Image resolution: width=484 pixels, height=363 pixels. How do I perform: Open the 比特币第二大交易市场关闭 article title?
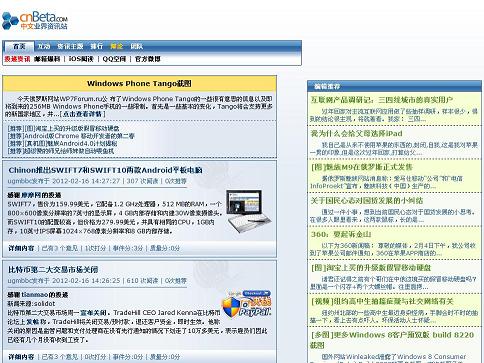(53, 269)
